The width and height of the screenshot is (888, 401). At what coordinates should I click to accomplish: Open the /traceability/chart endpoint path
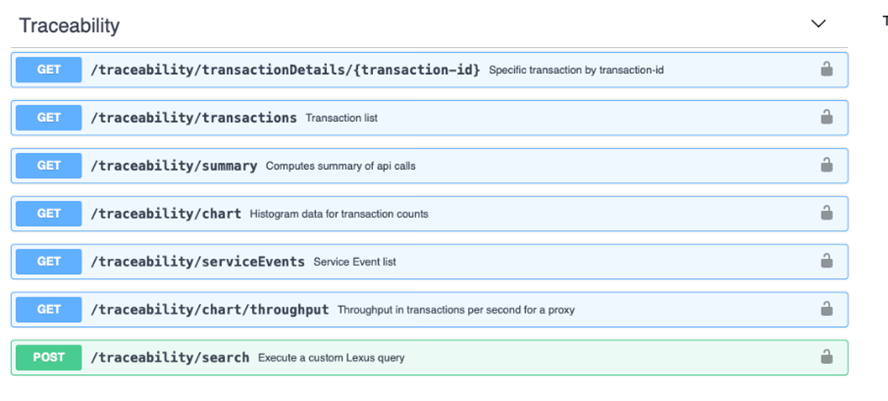pyautogui.click(x=166, y=214)
